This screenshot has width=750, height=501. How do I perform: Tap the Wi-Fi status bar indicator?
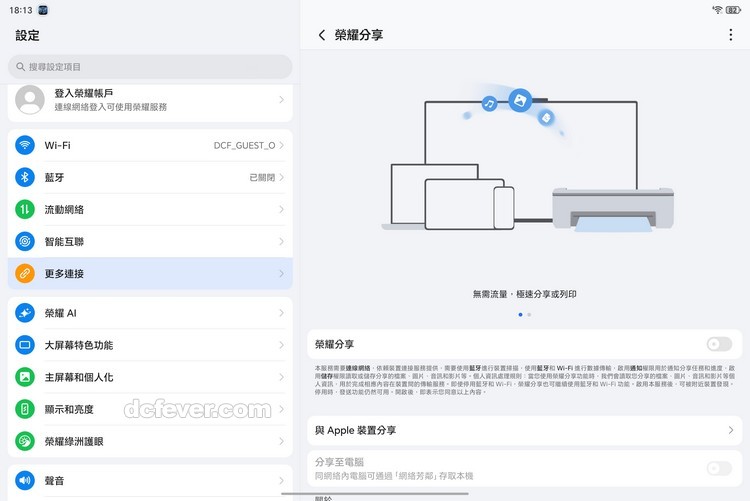click(x=717, y=10)
